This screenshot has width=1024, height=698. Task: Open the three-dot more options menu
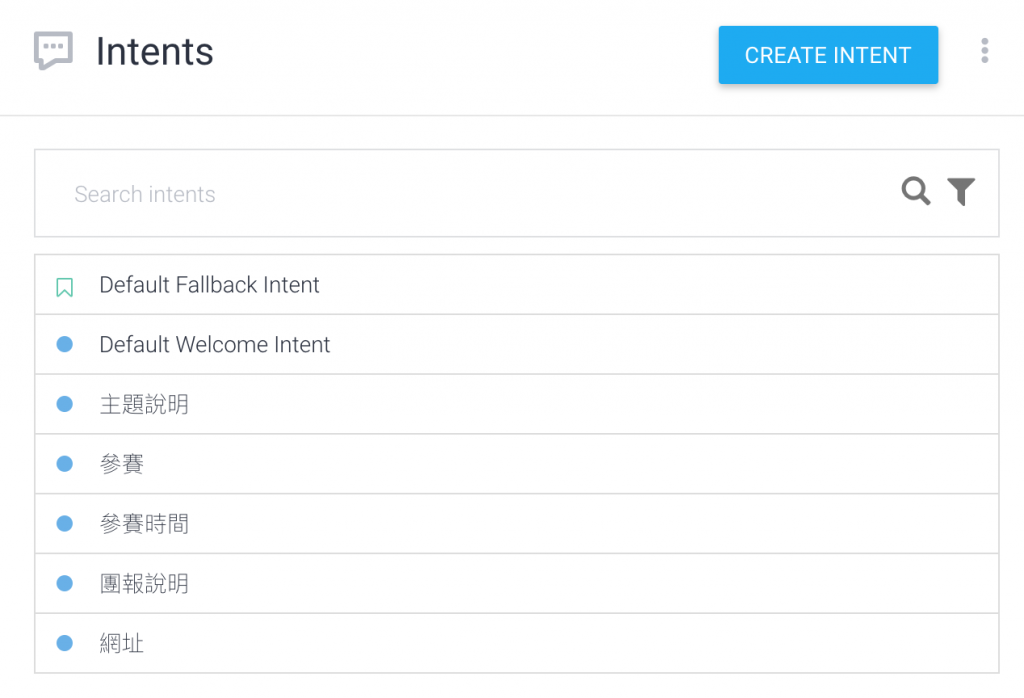pyautogui.click(x=985, y=51)
